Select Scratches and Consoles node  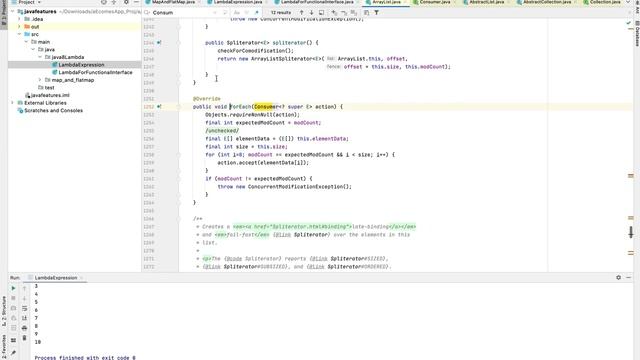coord(53,111)
